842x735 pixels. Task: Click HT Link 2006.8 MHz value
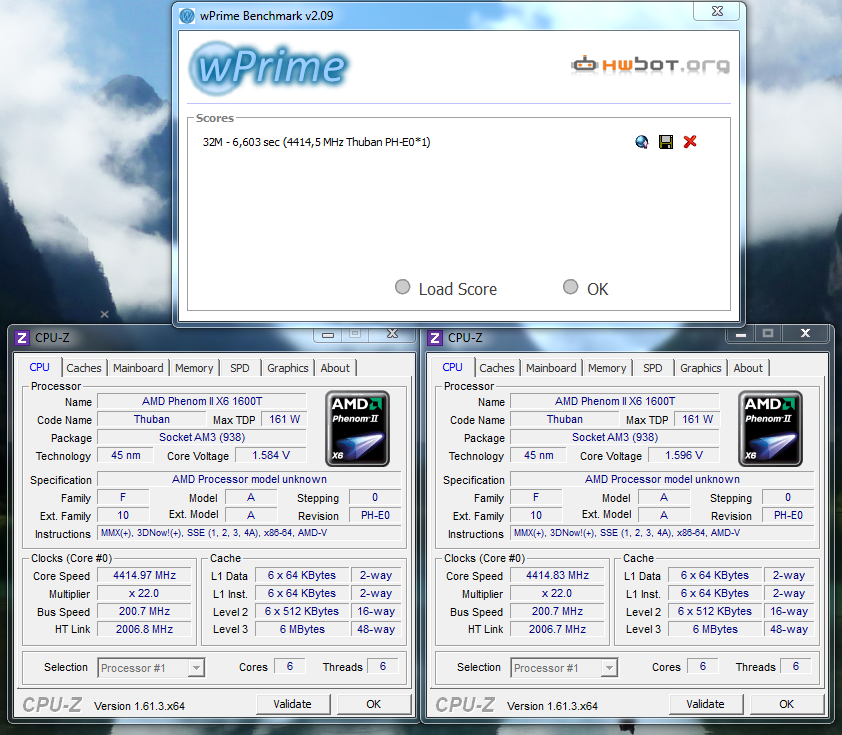click(x=144, y=629)
